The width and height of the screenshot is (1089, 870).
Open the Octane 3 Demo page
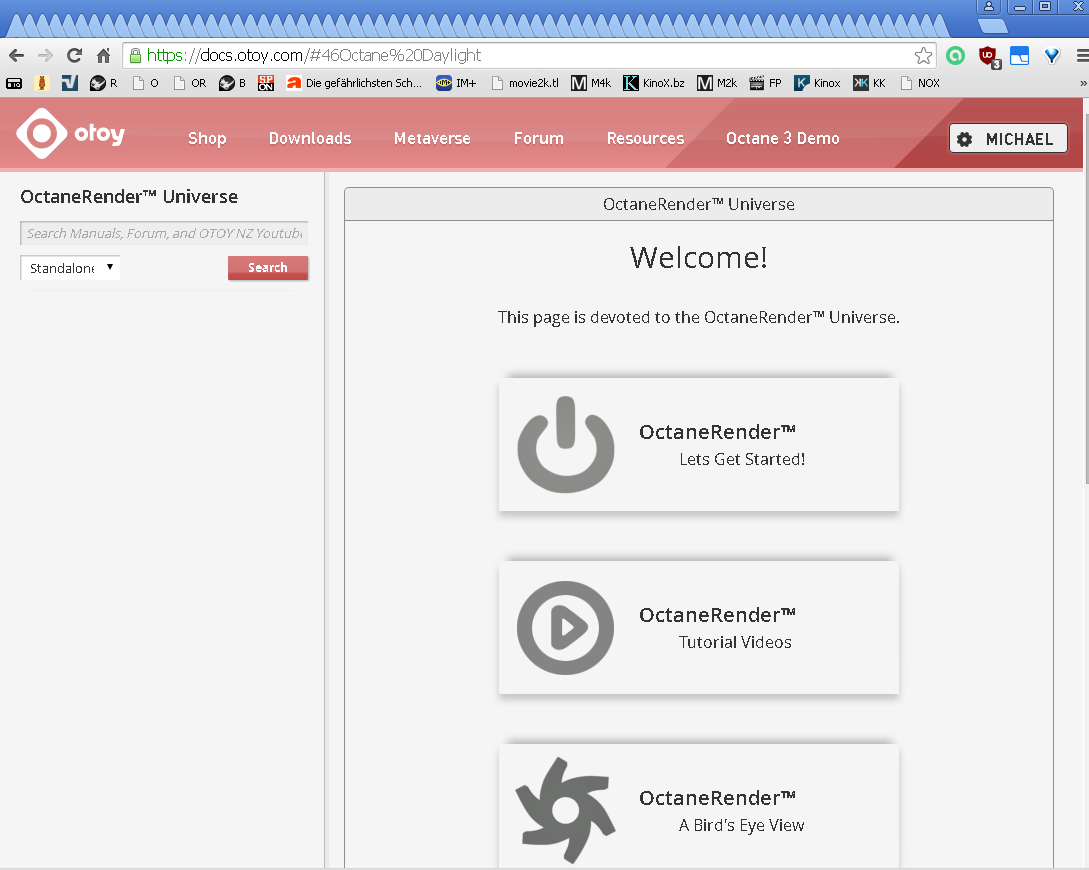pyautogui.click(x=783, y=138)
